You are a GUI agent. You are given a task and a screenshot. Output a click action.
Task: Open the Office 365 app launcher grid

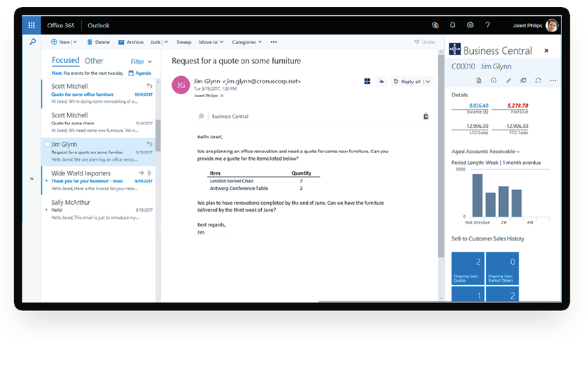click(32, 25)
